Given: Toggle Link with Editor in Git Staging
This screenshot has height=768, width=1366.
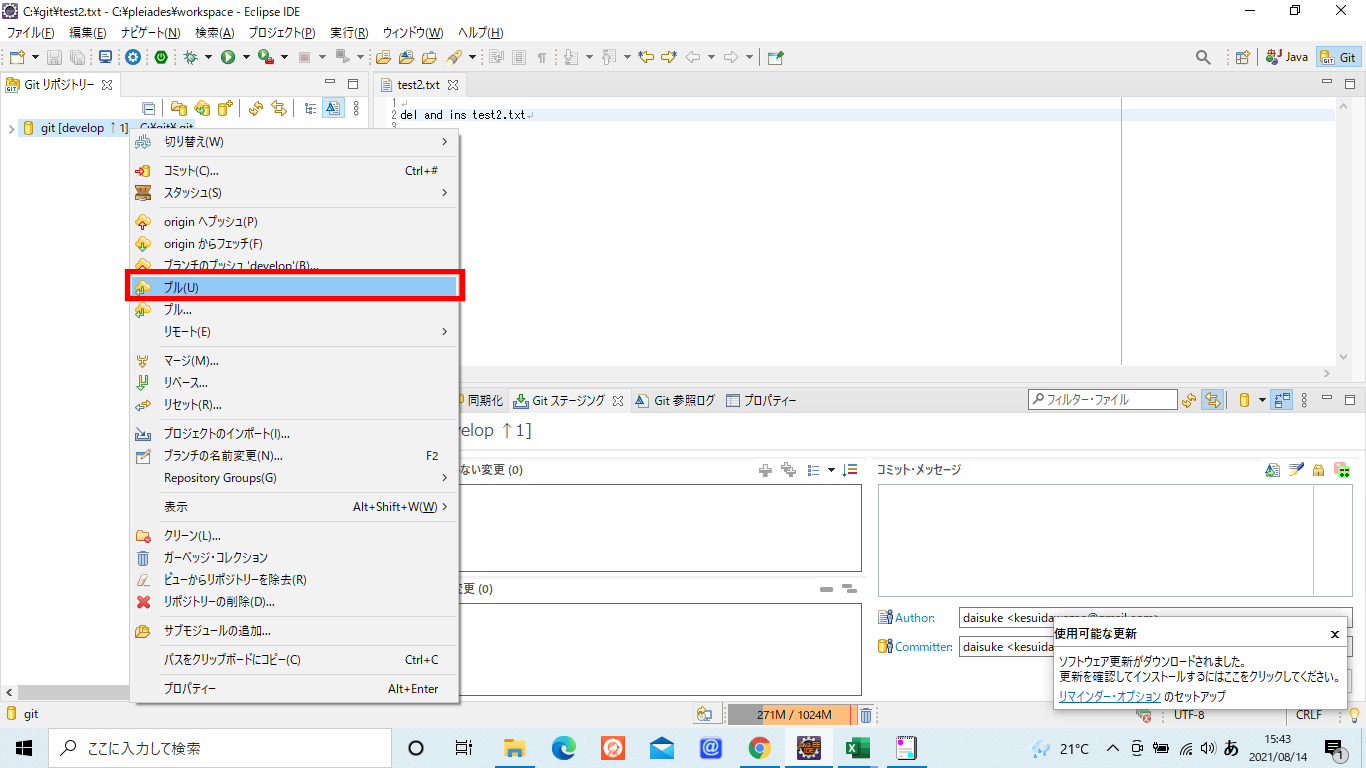Looking at the screenshot, I should [1213, 400].
